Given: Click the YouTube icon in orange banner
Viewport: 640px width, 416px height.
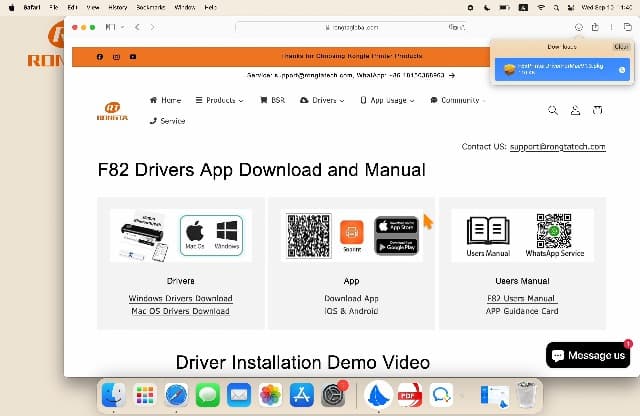Looking at the screenshot, I should click(134, 57).
